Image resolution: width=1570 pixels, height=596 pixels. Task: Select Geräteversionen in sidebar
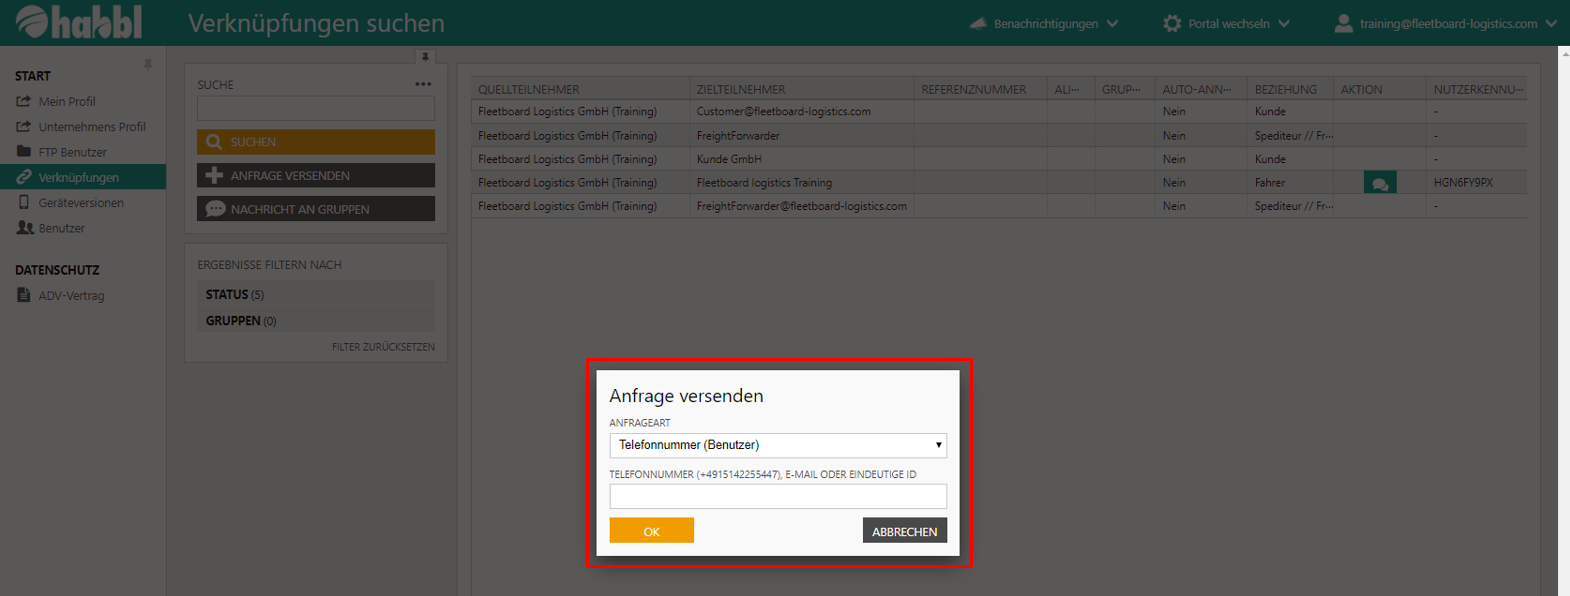pyautogui.click(x=80, y=203)
